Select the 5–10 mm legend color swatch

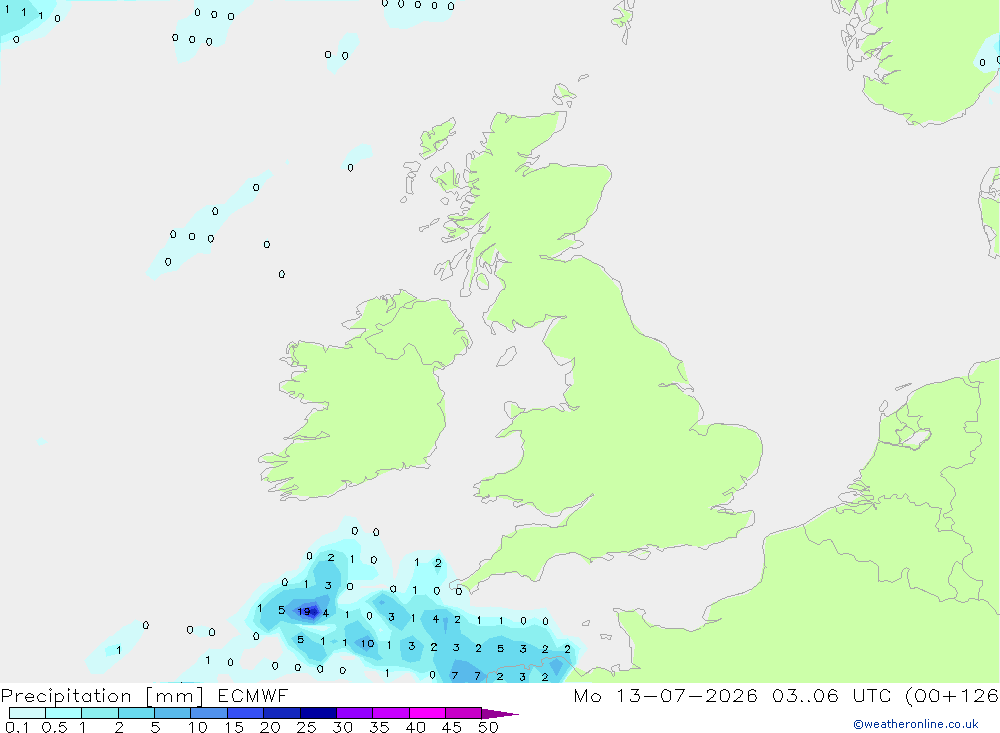172,713
